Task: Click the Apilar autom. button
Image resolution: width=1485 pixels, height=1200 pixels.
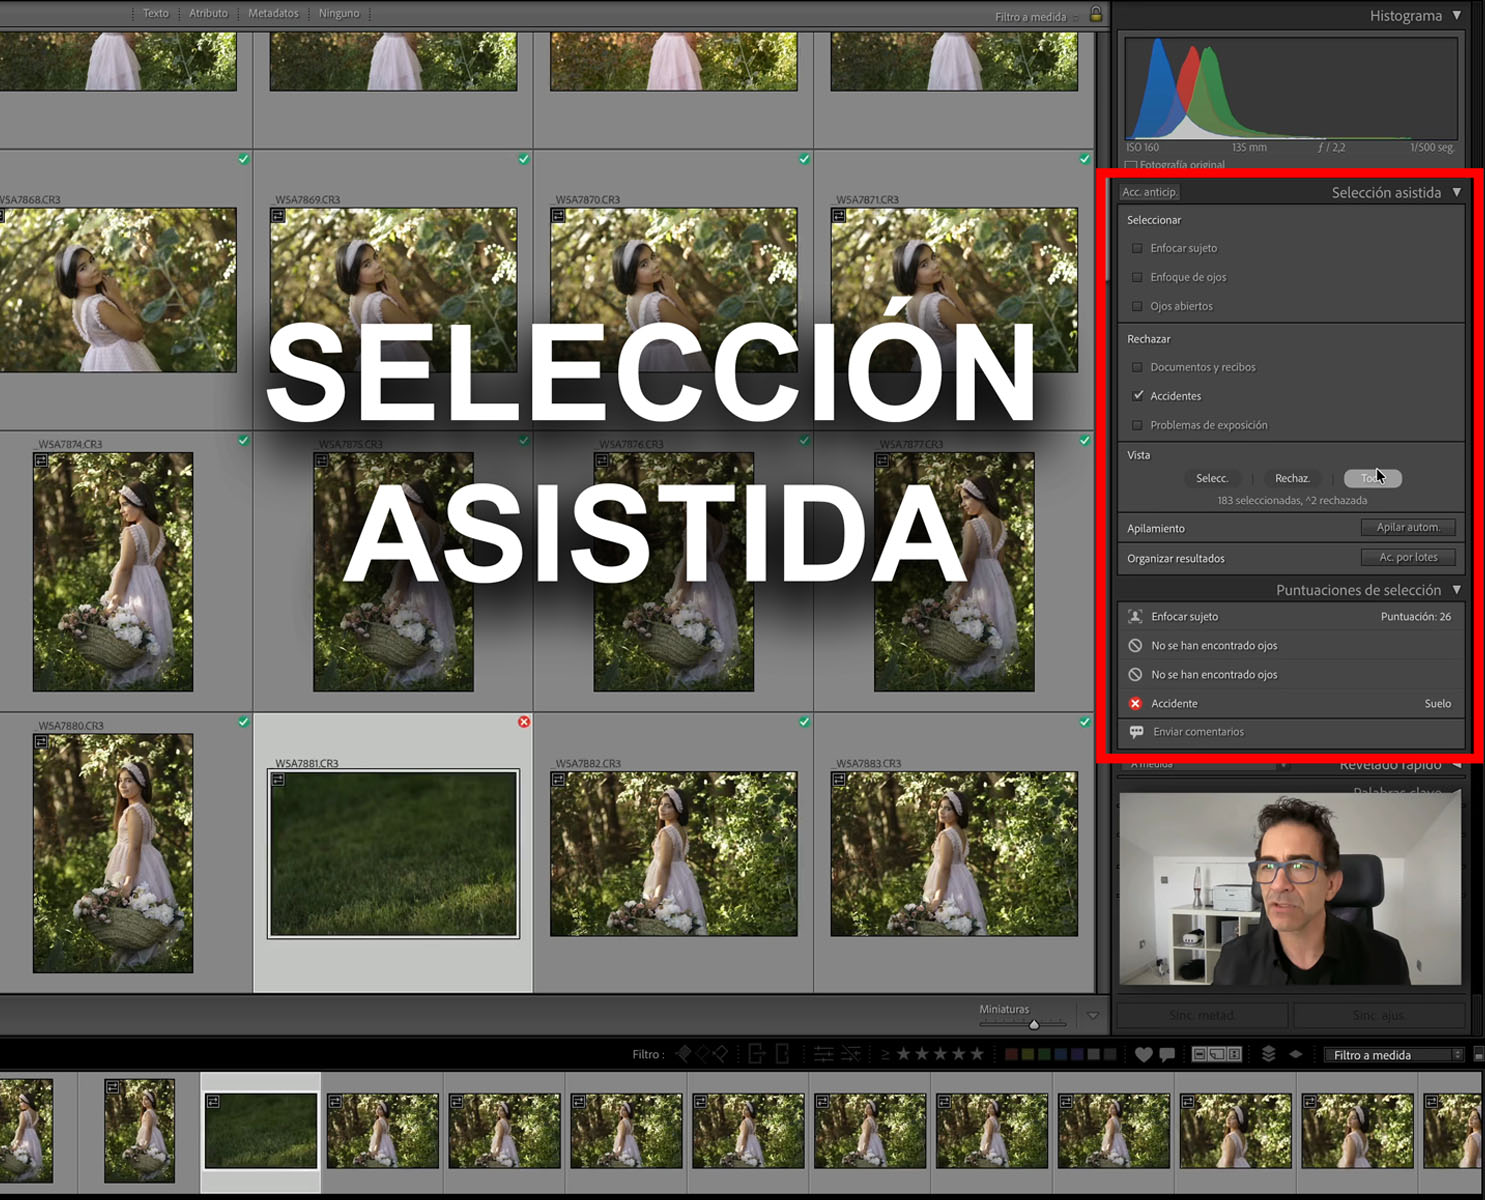Action: click(x=1409, y=527)
